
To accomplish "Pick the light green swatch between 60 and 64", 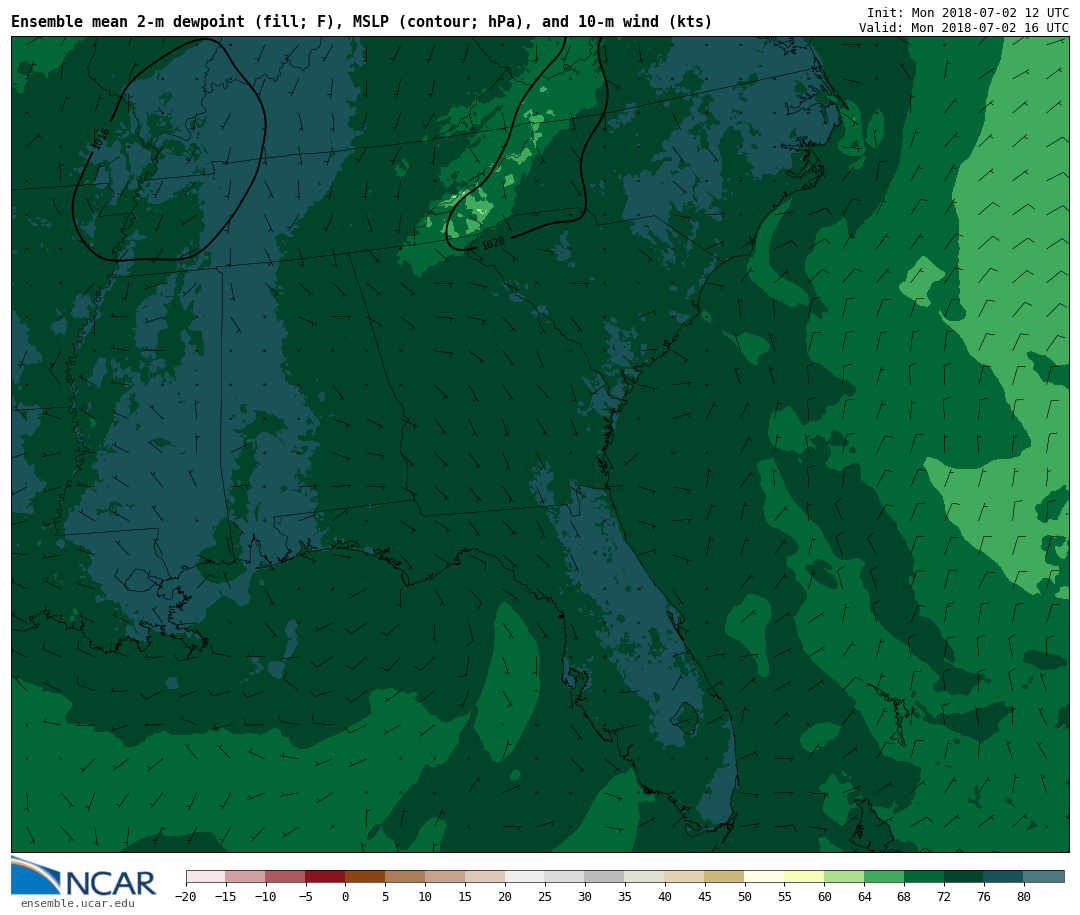I will click(x=844, y=877).
